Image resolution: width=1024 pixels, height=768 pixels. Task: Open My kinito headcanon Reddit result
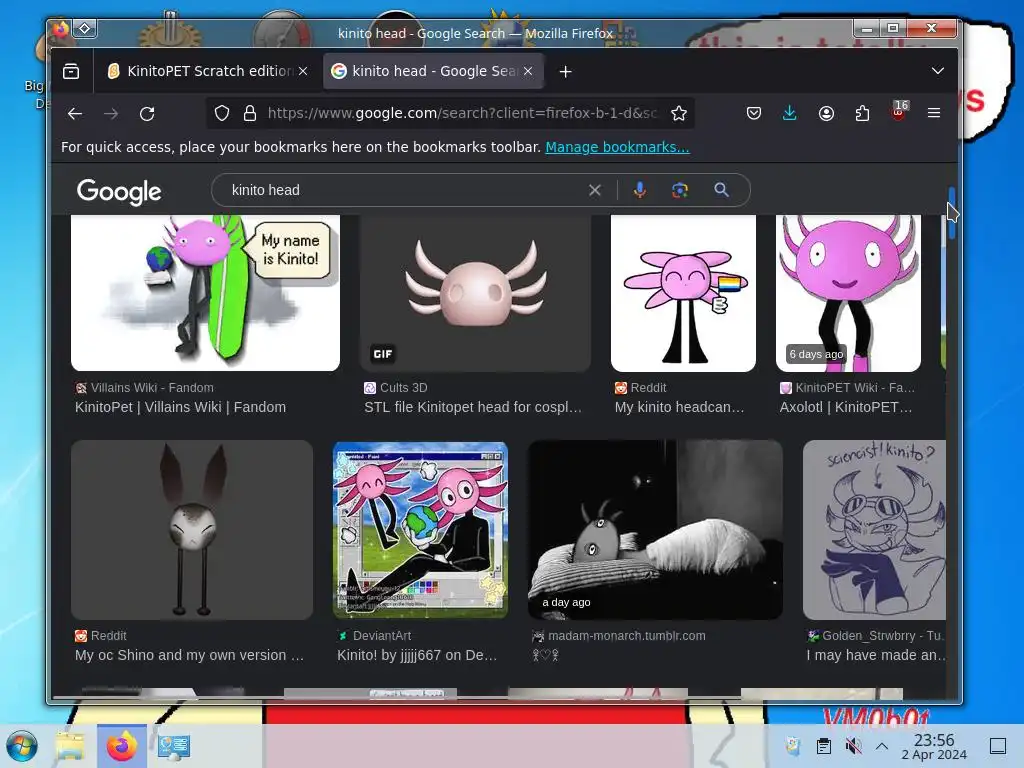(679, 407)
